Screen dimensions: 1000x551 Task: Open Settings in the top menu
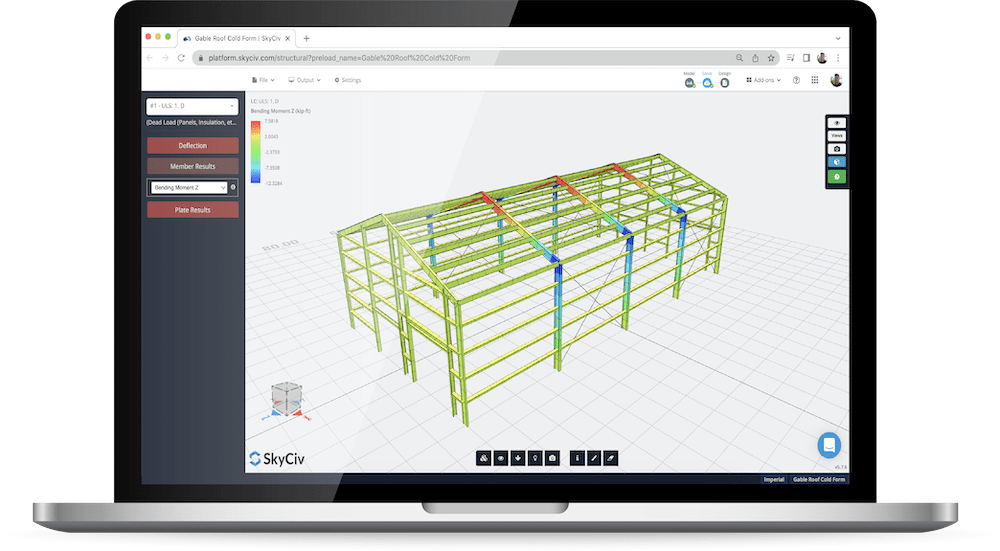(x=348, y=80)
